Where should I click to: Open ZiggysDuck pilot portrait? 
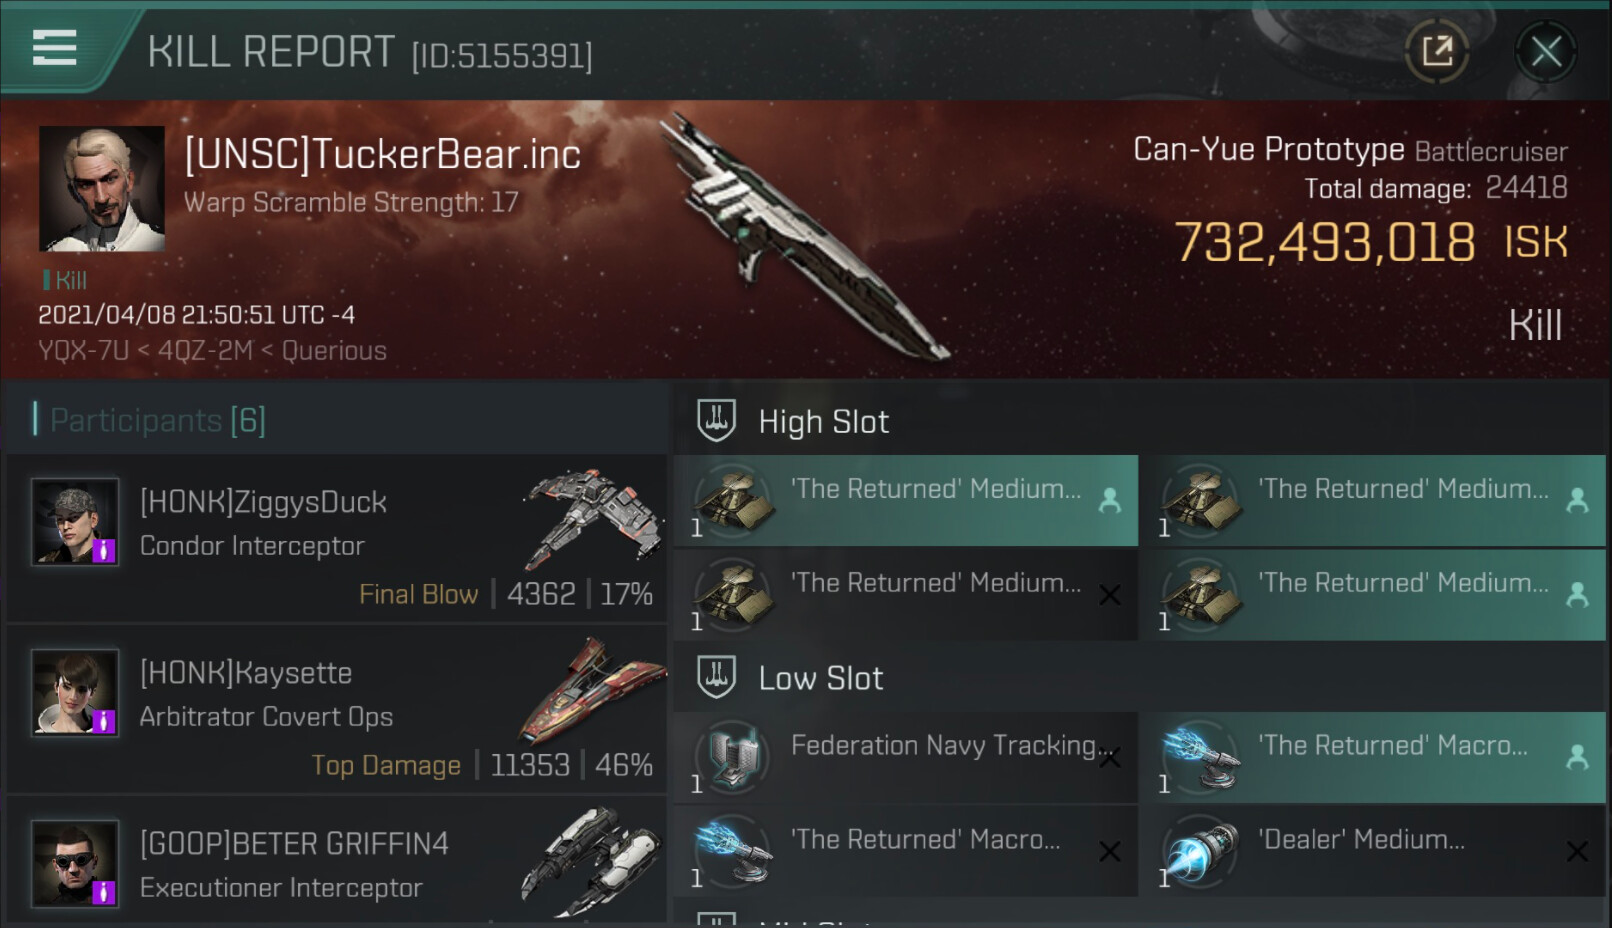point(75,522)
